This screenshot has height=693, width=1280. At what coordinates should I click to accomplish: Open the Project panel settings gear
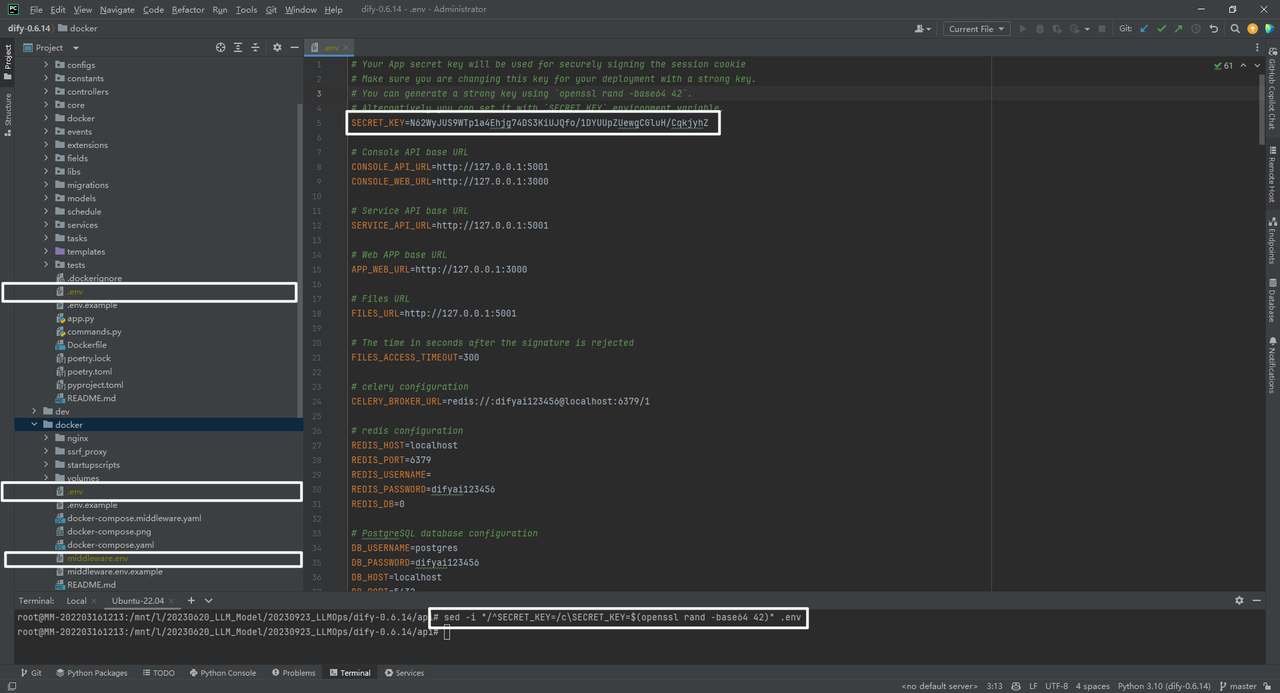277,47
